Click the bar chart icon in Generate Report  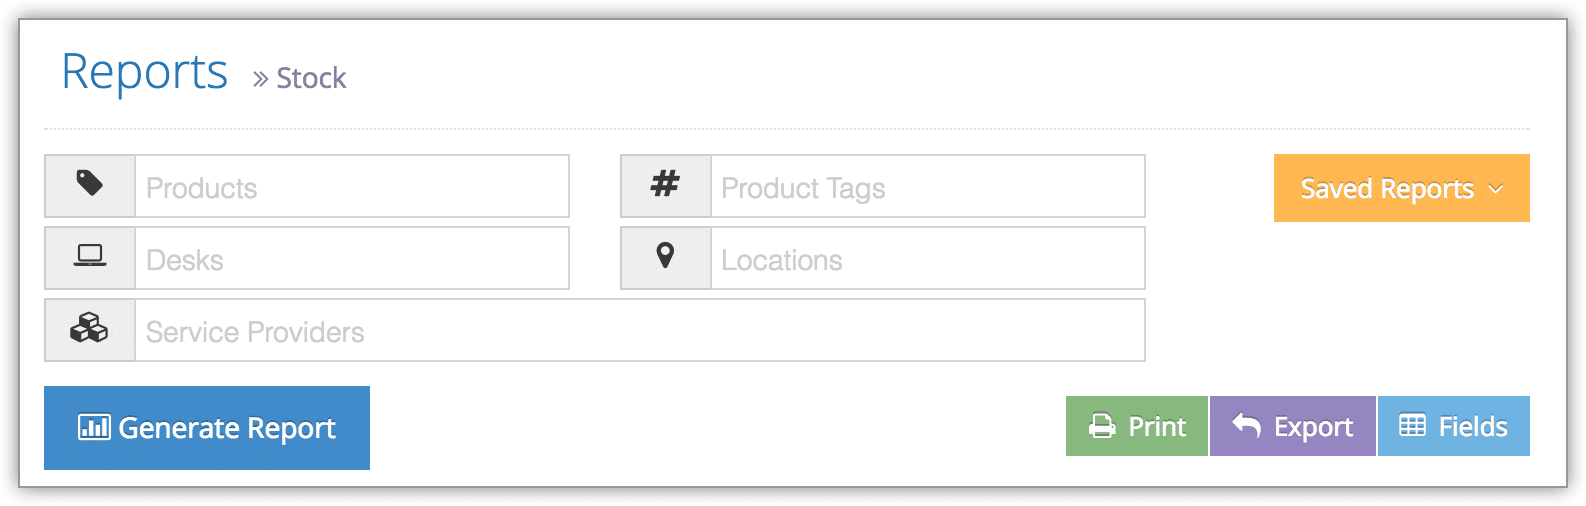[x=94, y=427]
